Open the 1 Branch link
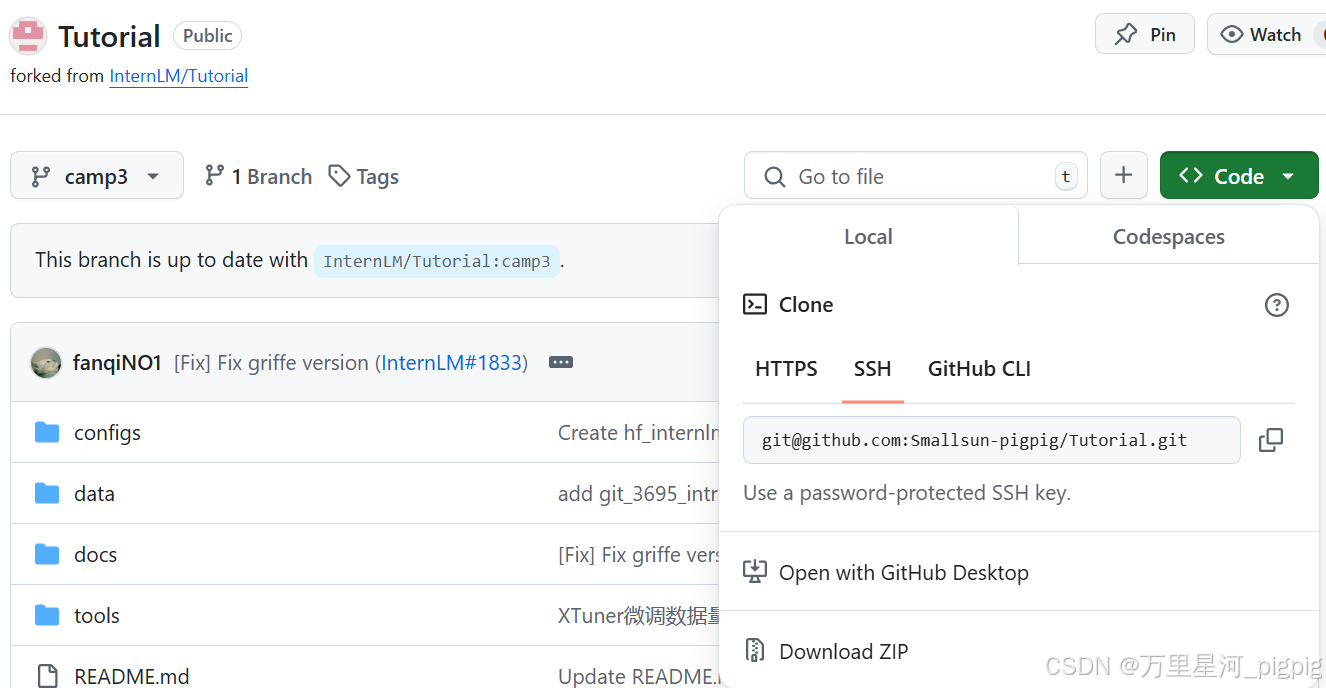Viewport: 1326px width, 688px height. 258,176
